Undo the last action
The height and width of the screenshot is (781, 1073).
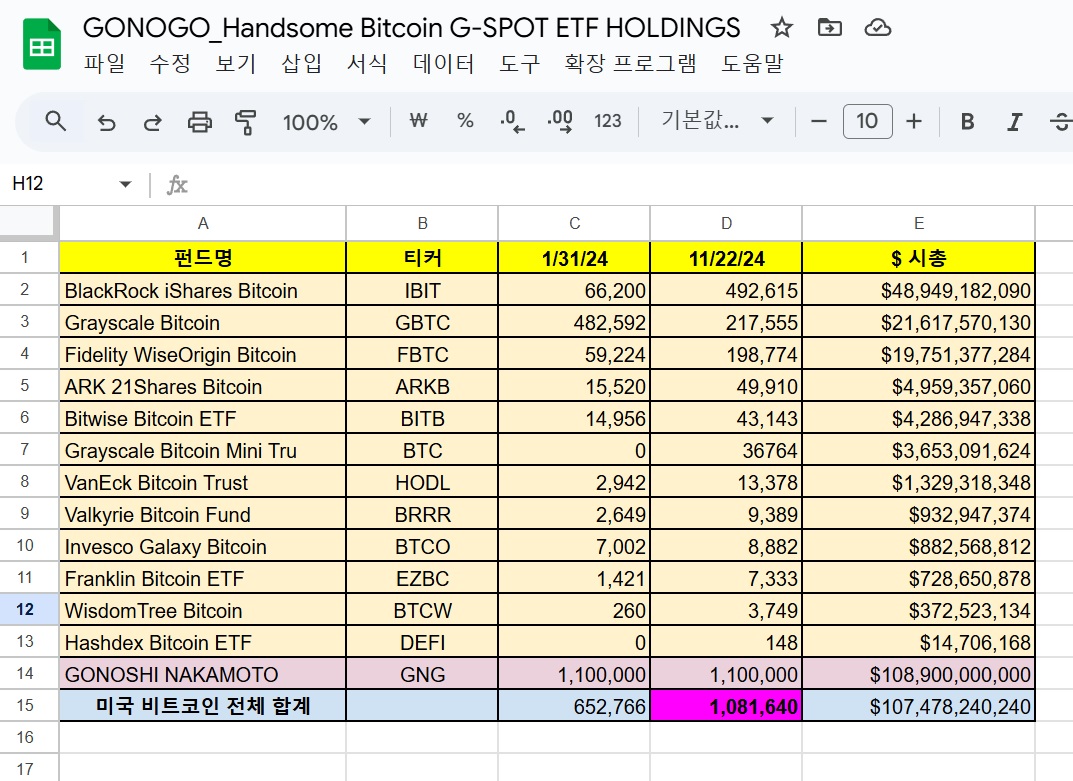(104, 121)
